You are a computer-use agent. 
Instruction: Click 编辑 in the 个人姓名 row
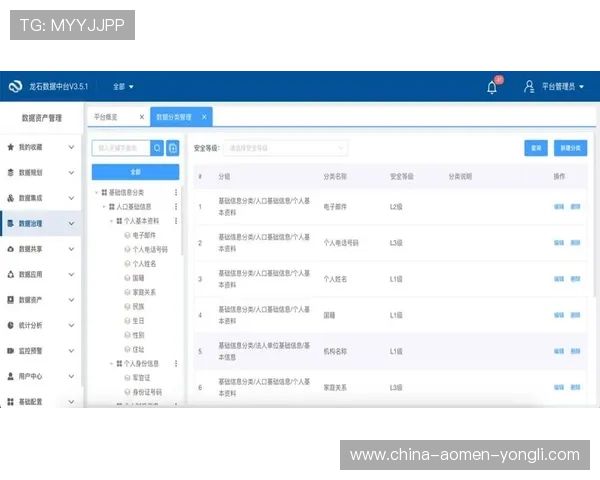559,279
